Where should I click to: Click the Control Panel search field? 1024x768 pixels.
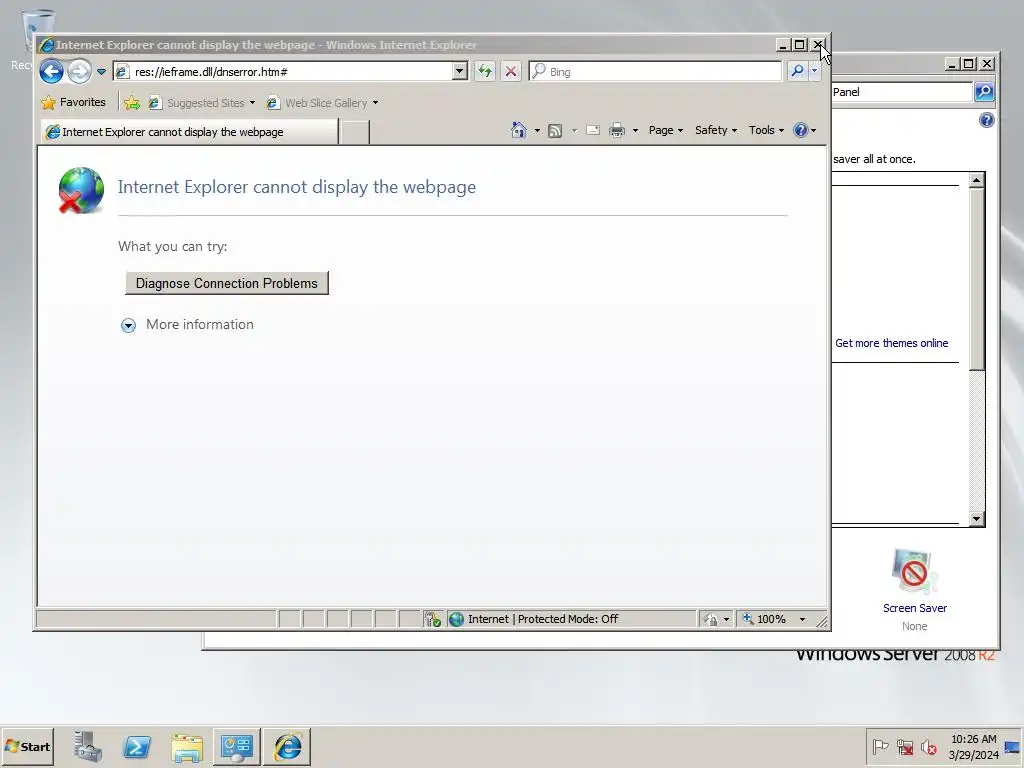(901, 92)
